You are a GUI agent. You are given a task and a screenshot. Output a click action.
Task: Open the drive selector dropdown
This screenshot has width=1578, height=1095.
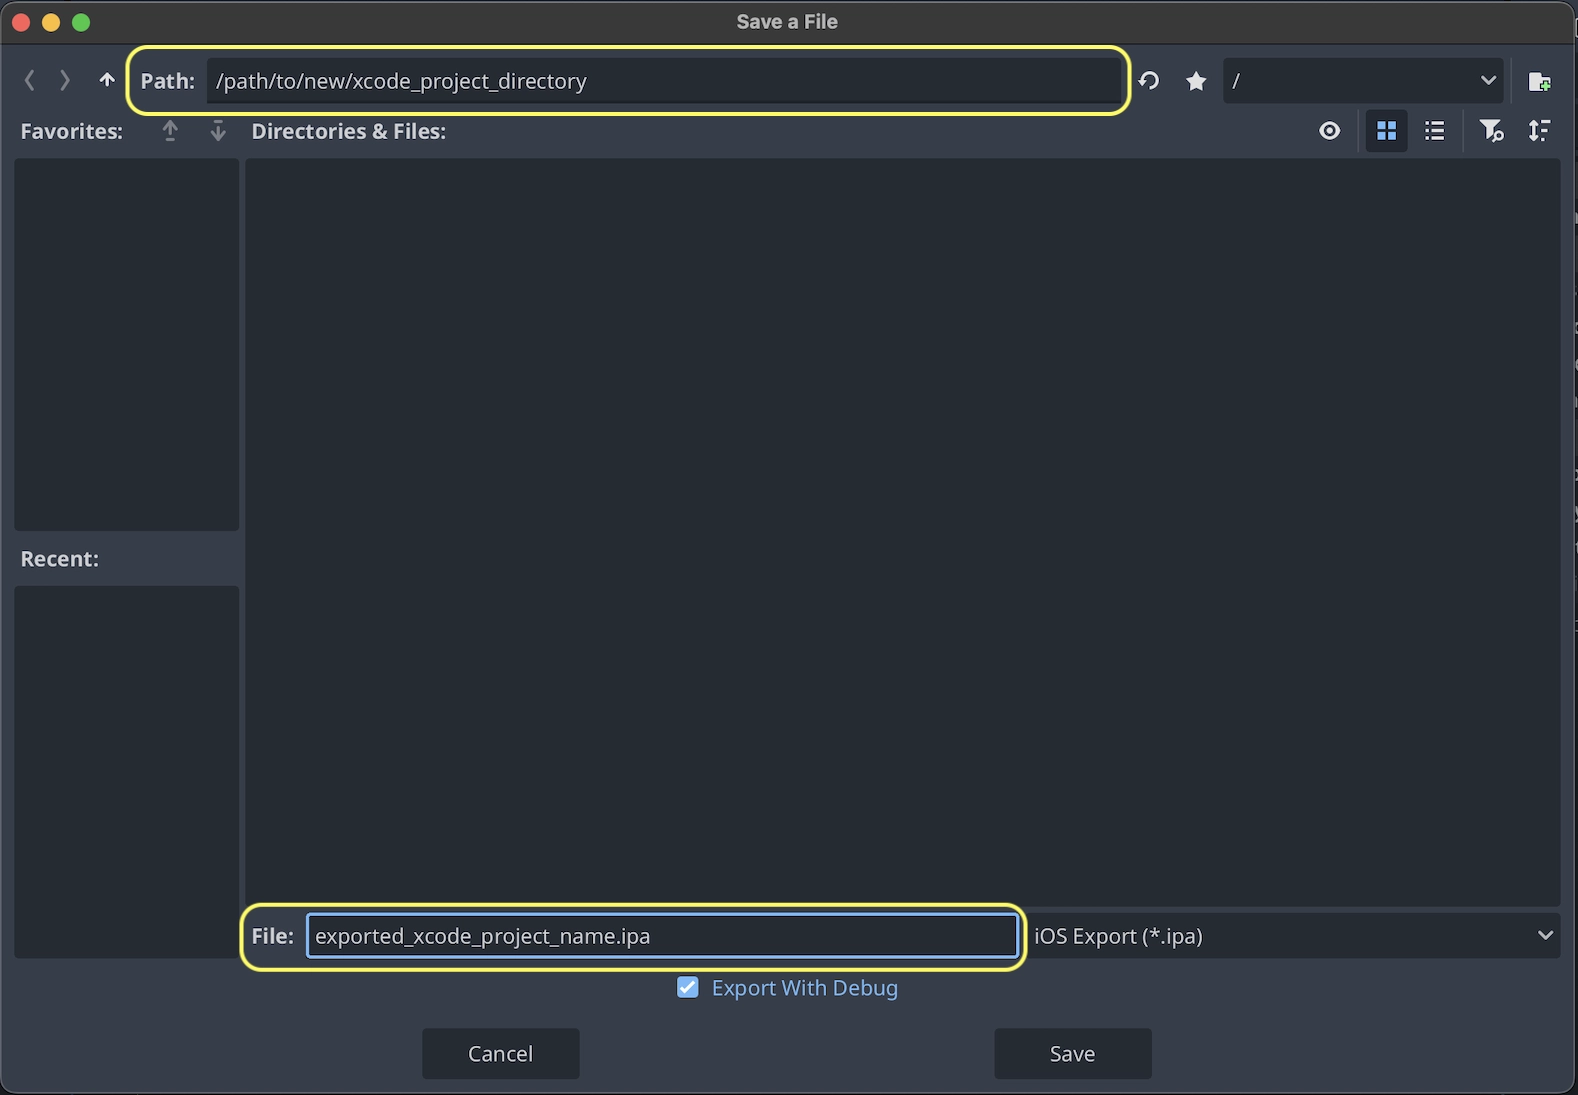pyautogui.click(x=1362, y=81)
